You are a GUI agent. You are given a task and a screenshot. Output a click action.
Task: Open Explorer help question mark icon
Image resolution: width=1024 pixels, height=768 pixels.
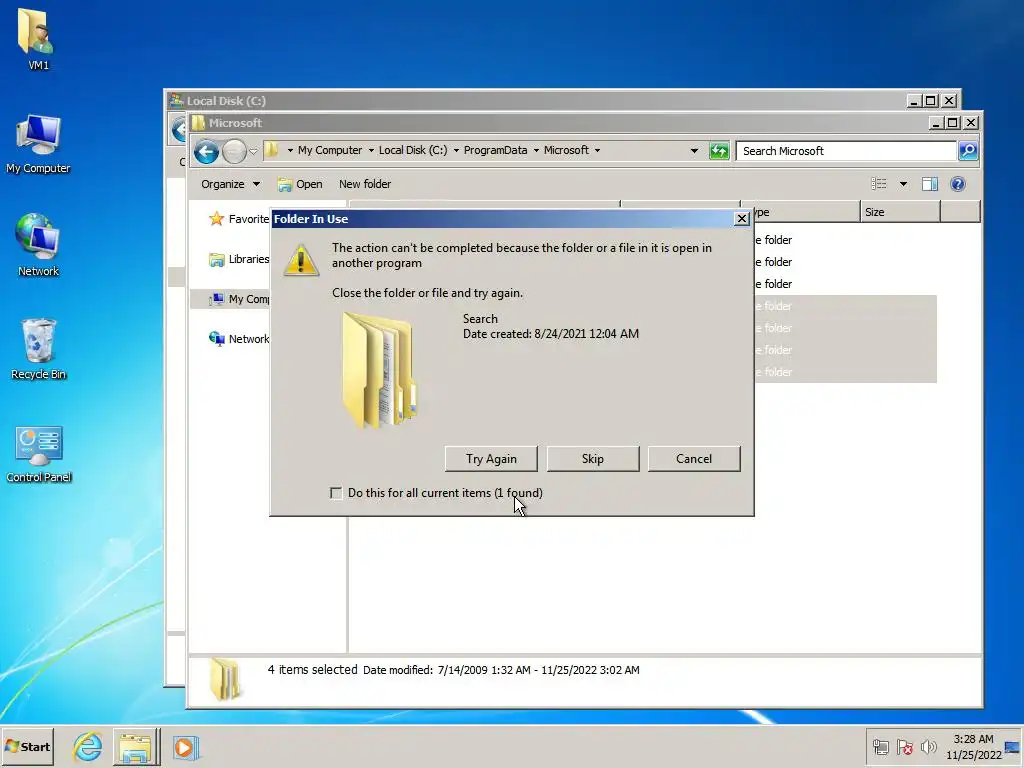(x=958, y=184)
